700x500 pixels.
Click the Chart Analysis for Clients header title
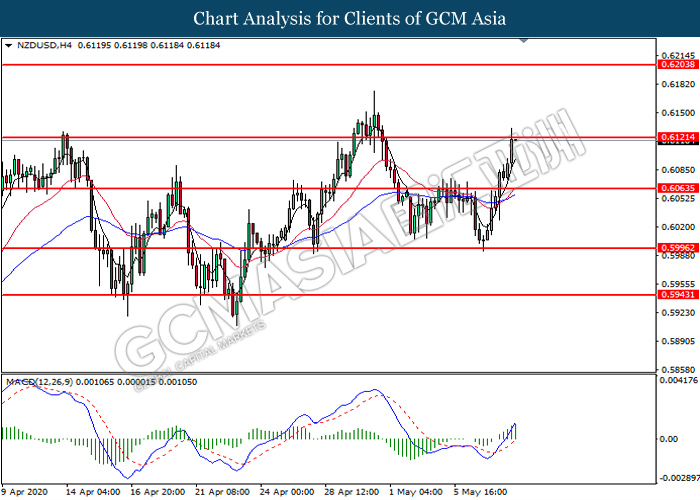pyautogui.click(x=350, y=19)
